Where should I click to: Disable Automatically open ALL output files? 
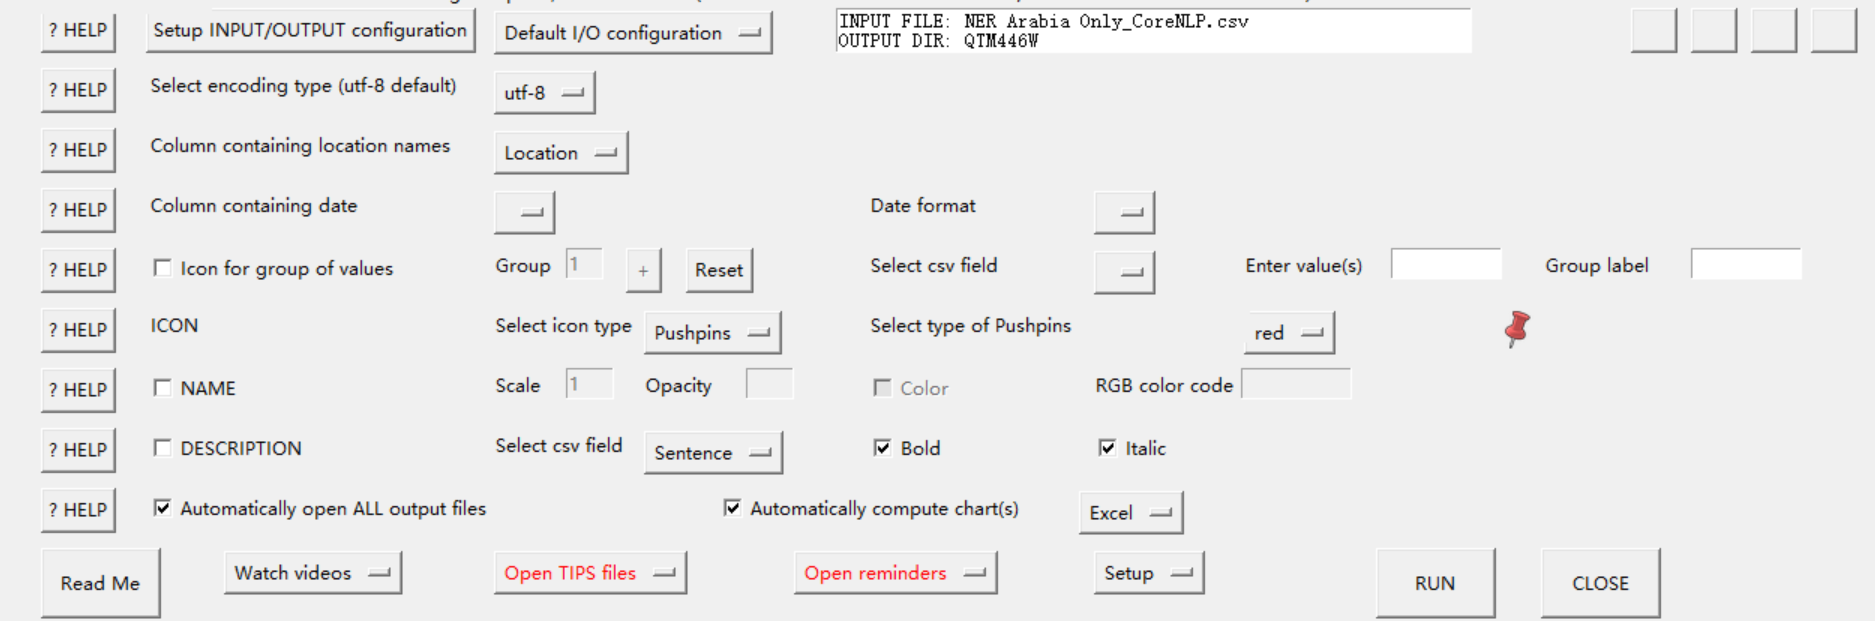163,508
